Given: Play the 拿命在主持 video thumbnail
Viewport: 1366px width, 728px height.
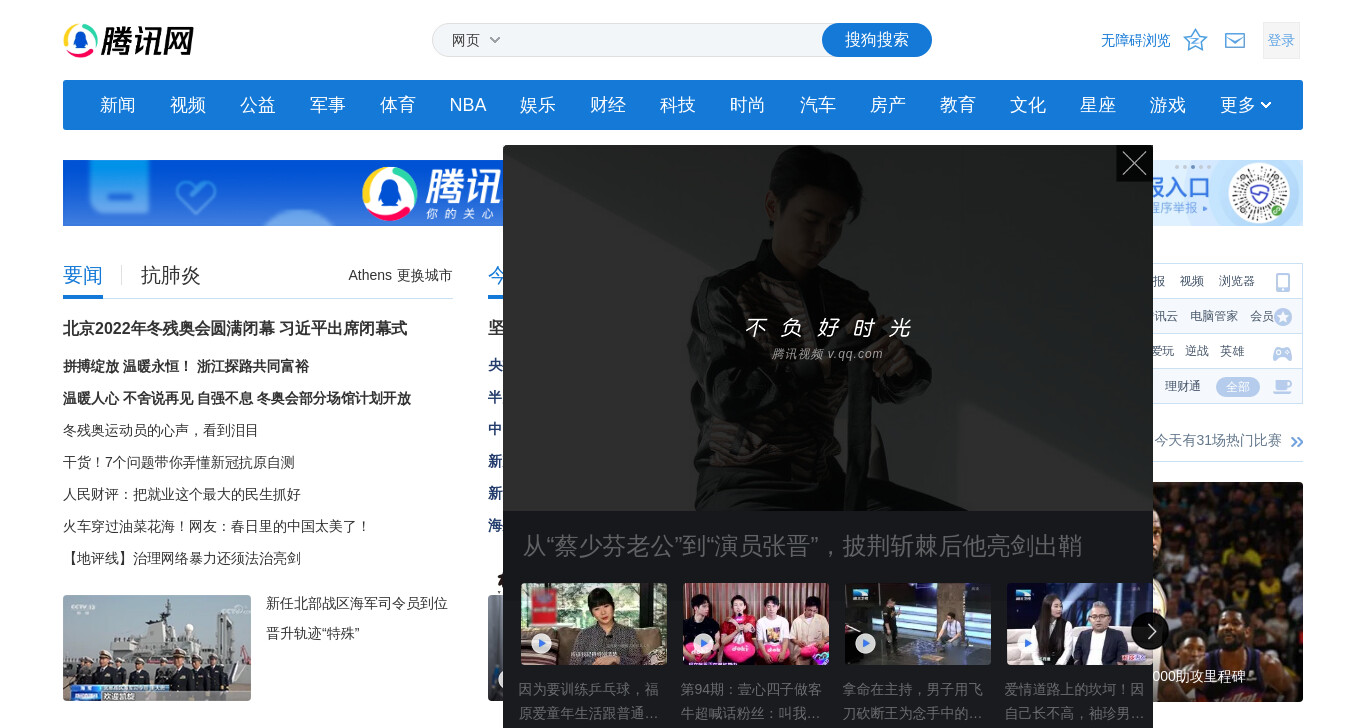Looking at the screenshot, I should (x=918, y=624).
